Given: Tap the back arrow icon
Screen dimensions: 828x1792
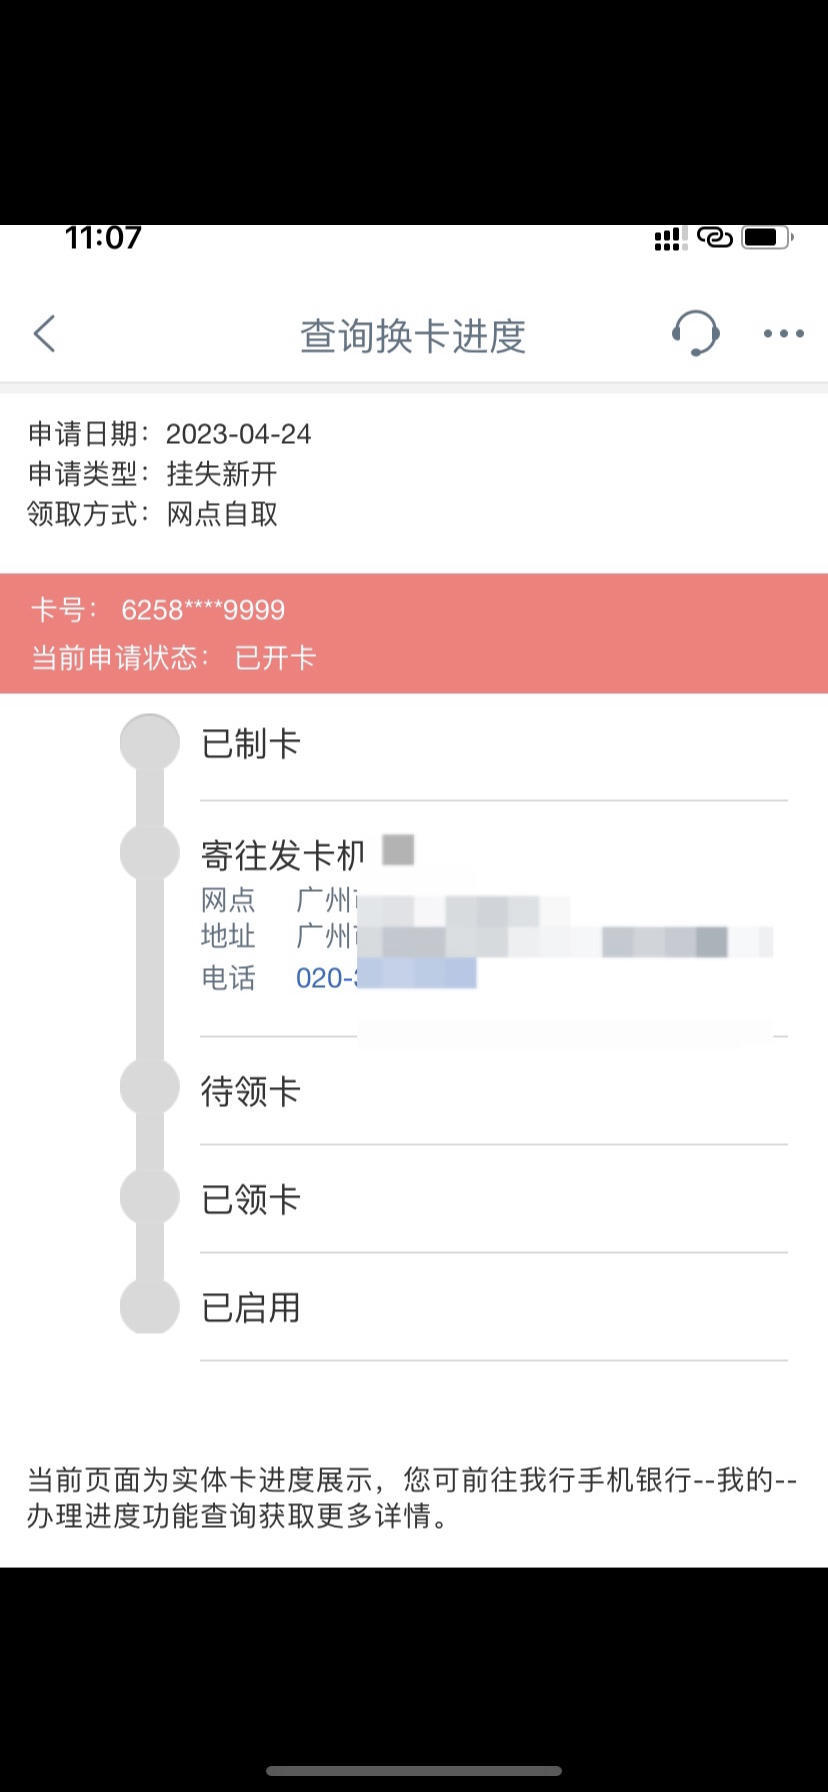Looking at the screenshot, I should [x=44, y=334].
